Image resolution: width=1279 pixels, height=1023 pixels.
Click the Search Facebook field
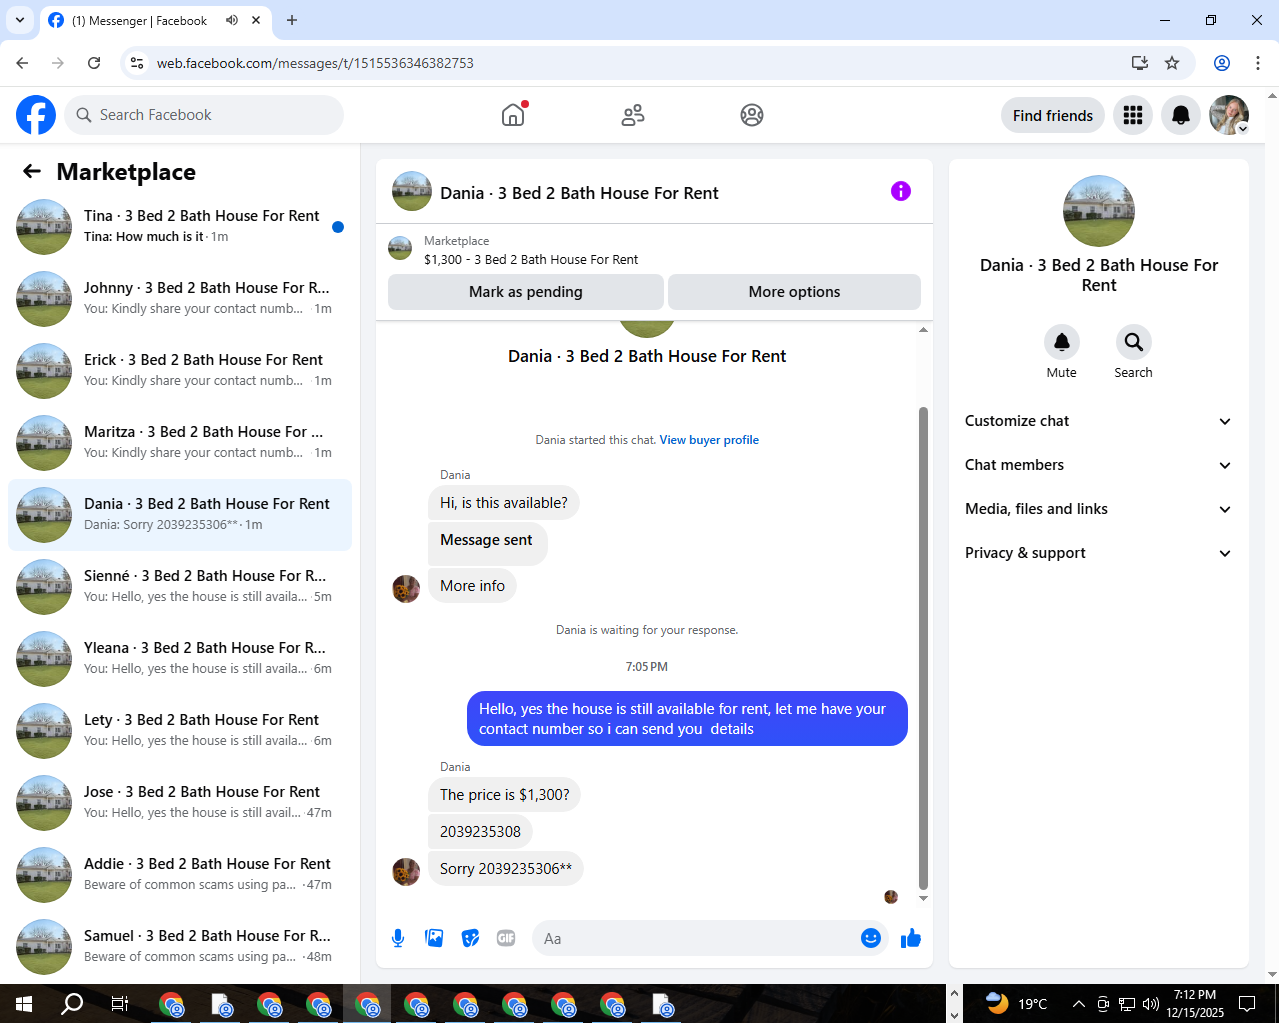click(204, 115)
